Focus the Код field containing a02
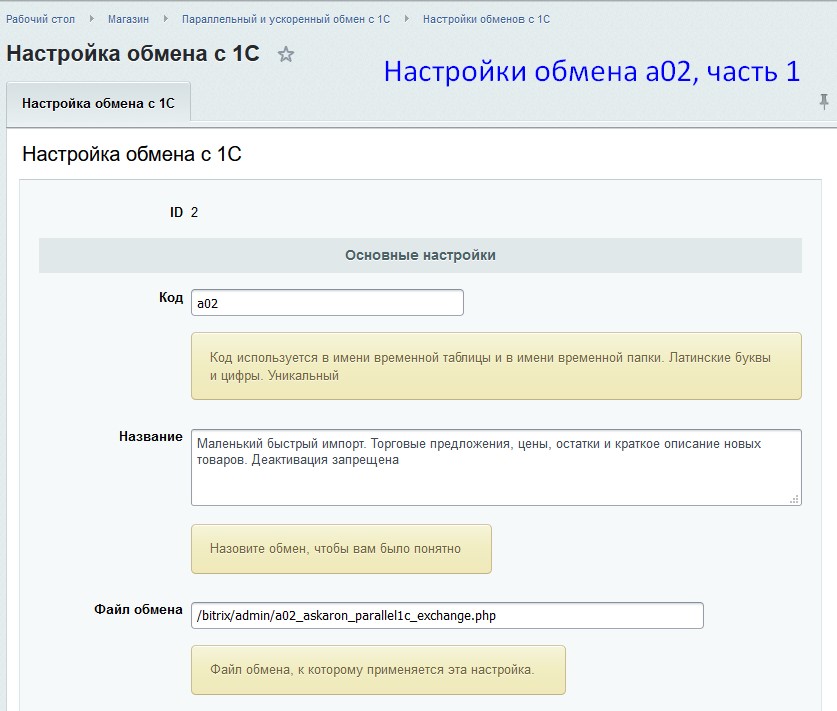The width and height of the screenshot is (837, 711). (327, 303)
